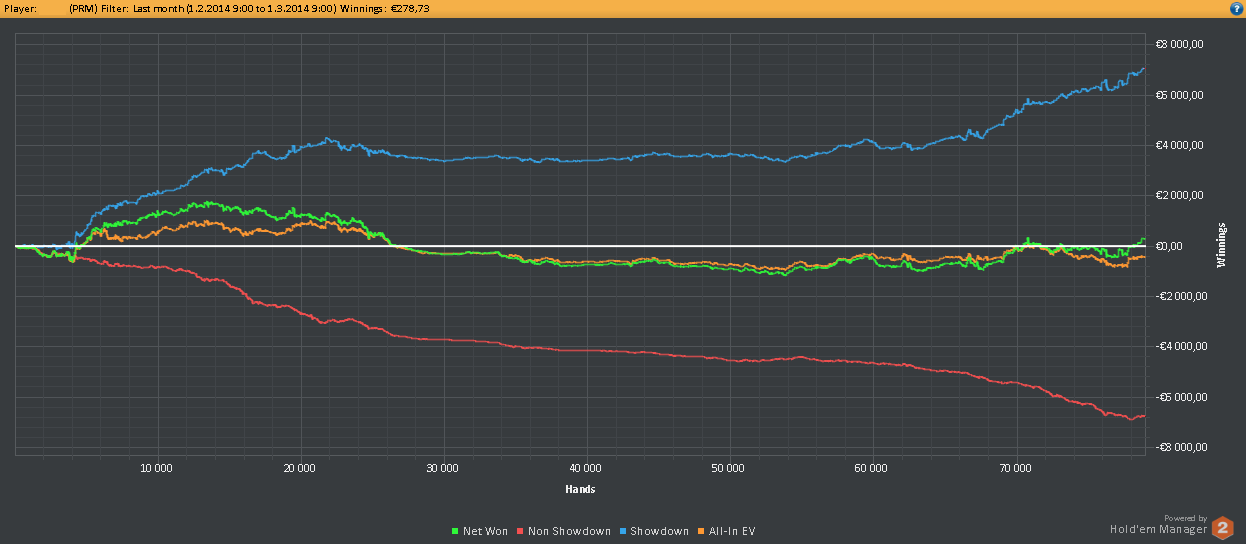The image size is (1246, 544).
Task: Open help via the blue question mark icon
Action: [1237, 8]
